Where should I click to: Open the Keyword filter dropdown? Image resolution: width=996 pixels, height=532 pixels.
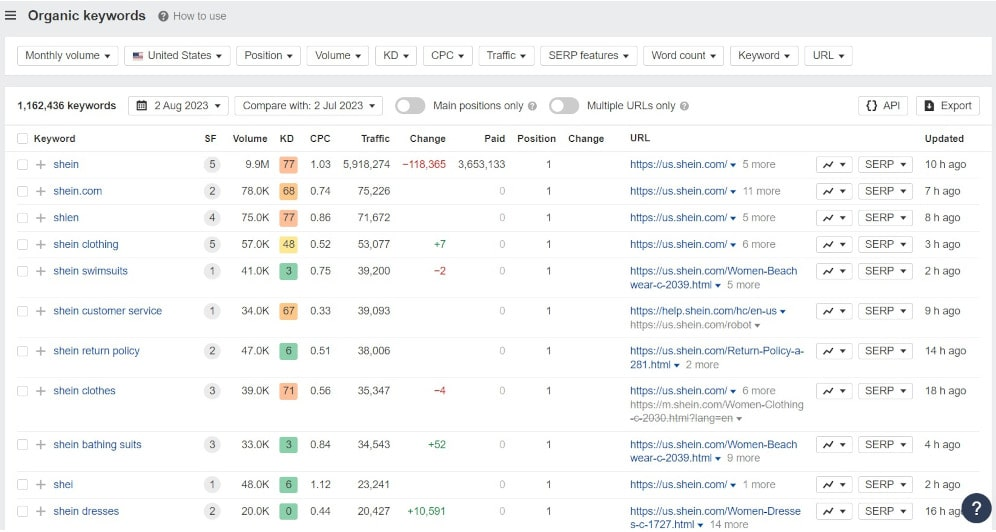click(x=764, y=56)
